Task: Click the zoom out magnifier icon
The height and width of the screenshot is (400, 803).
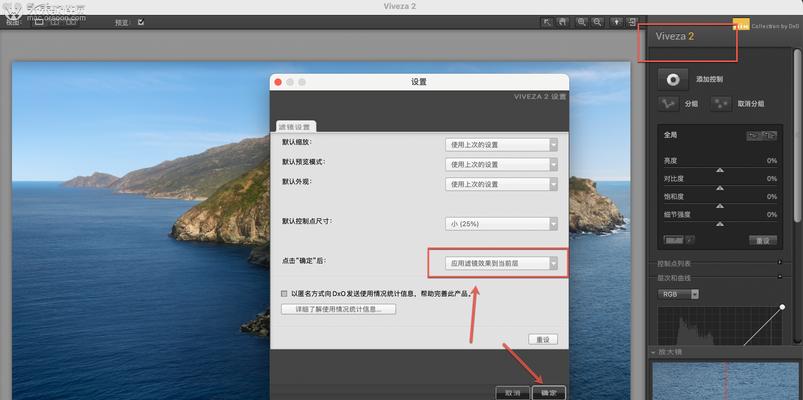Action: 597,22
